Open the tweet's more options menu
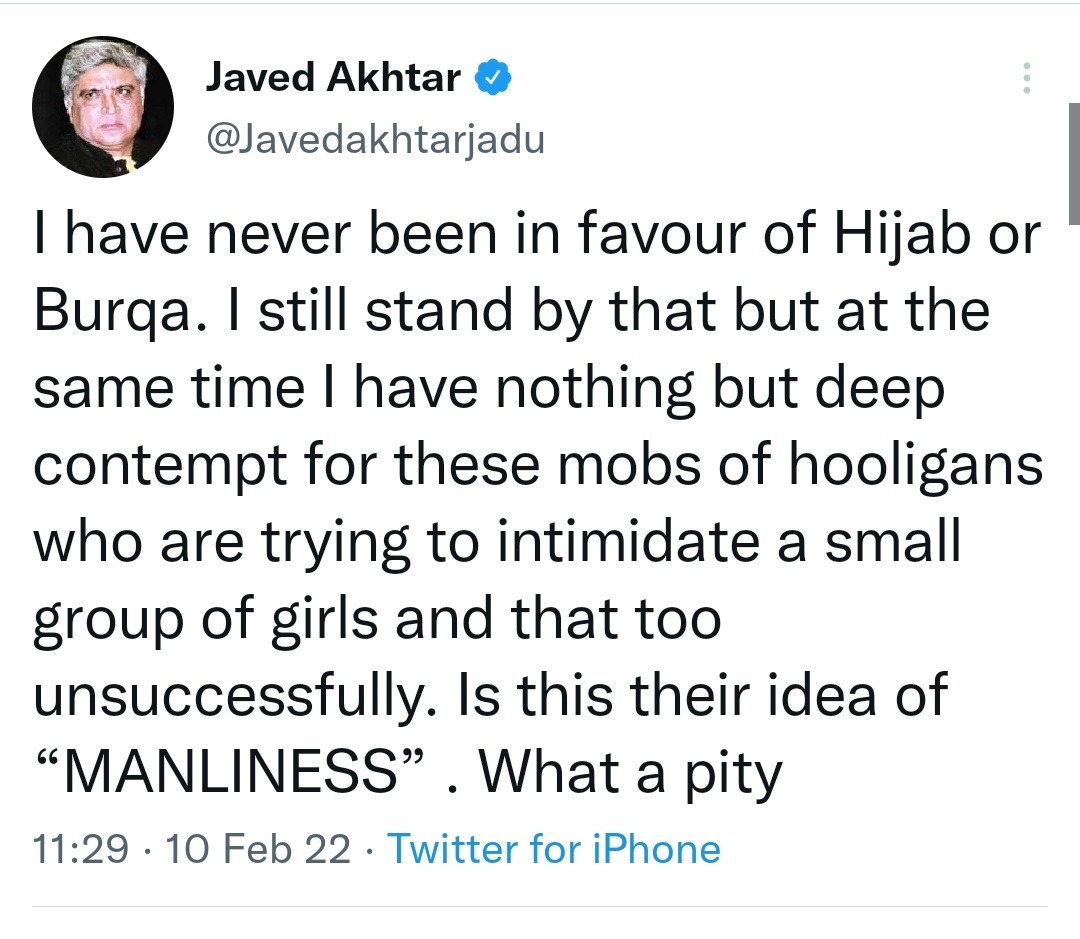The width and height of the screenshot is (1080, 939). 1026,79
